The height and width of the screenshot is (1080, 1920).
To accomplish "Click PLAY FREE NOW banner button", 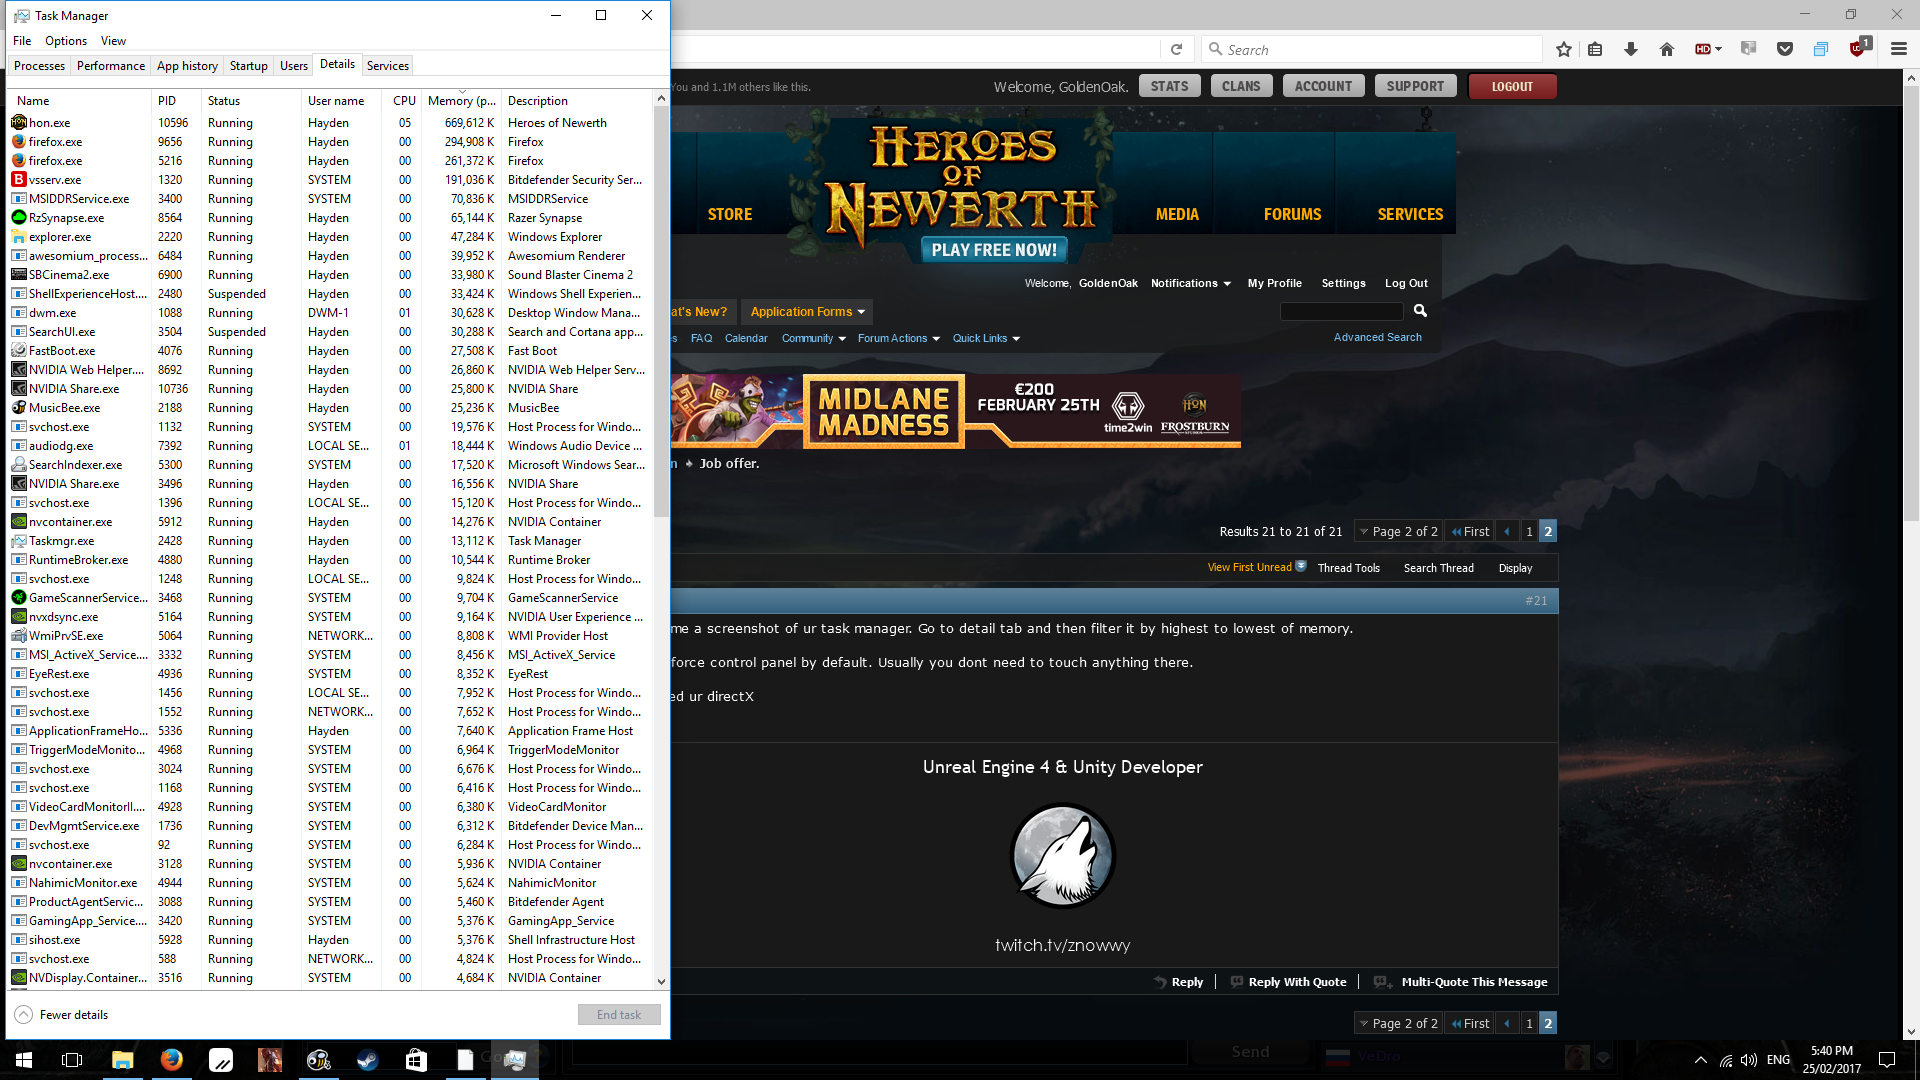I will pyautogui.click(x=994, y=250).
